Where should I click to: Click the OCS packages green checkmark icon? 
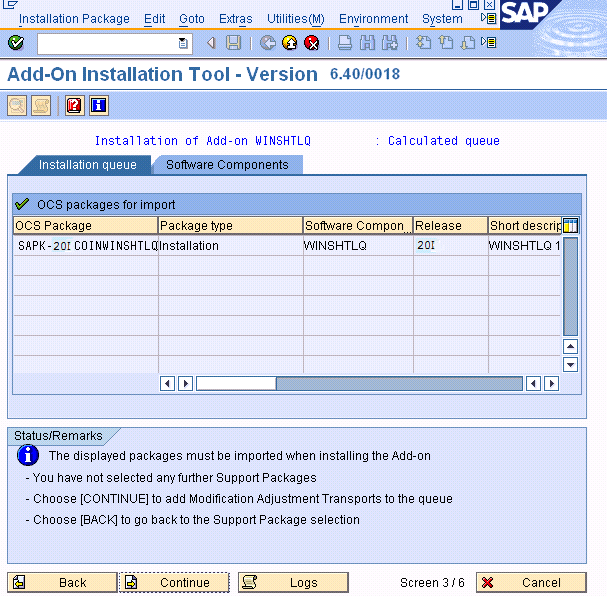click(x=22, y=204)
